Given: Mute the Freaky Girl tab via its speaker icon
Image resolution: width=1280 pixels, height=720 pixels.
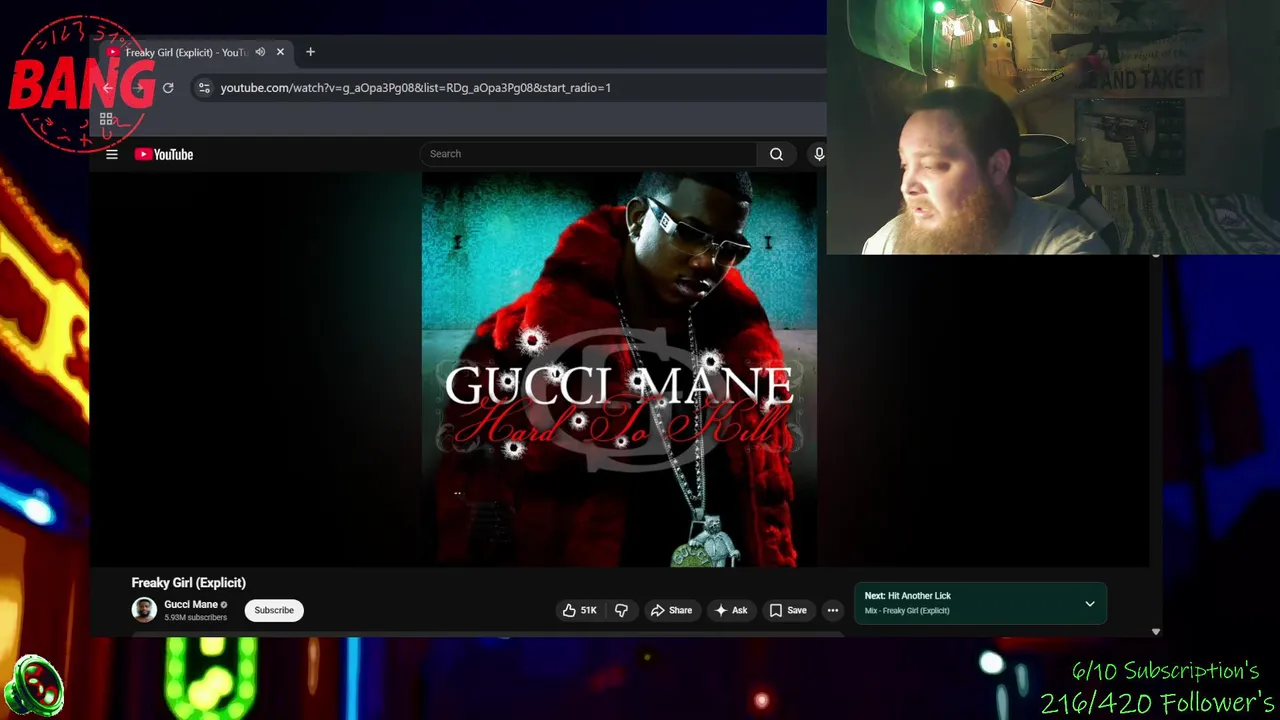Looking at the screenshot, I should click(x=260, y=52).
